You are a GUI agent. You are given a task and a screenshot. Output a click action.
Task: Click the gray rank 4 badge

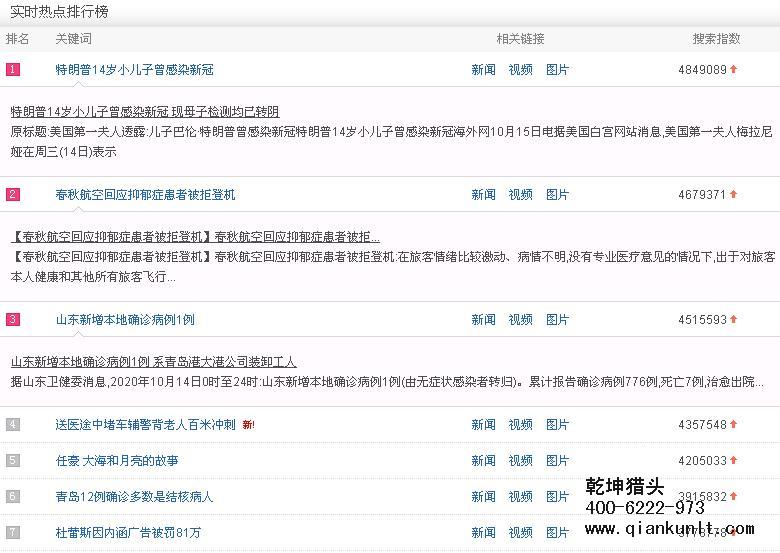13,425
